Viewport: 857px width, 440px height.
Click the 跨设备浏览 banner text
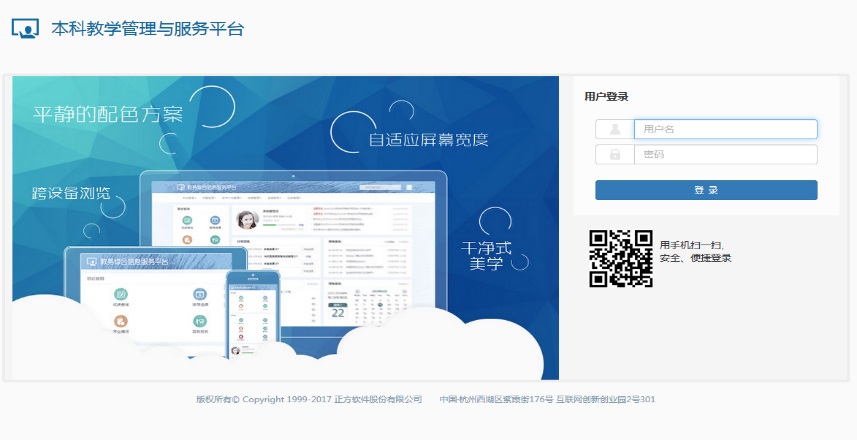point(71,192)
